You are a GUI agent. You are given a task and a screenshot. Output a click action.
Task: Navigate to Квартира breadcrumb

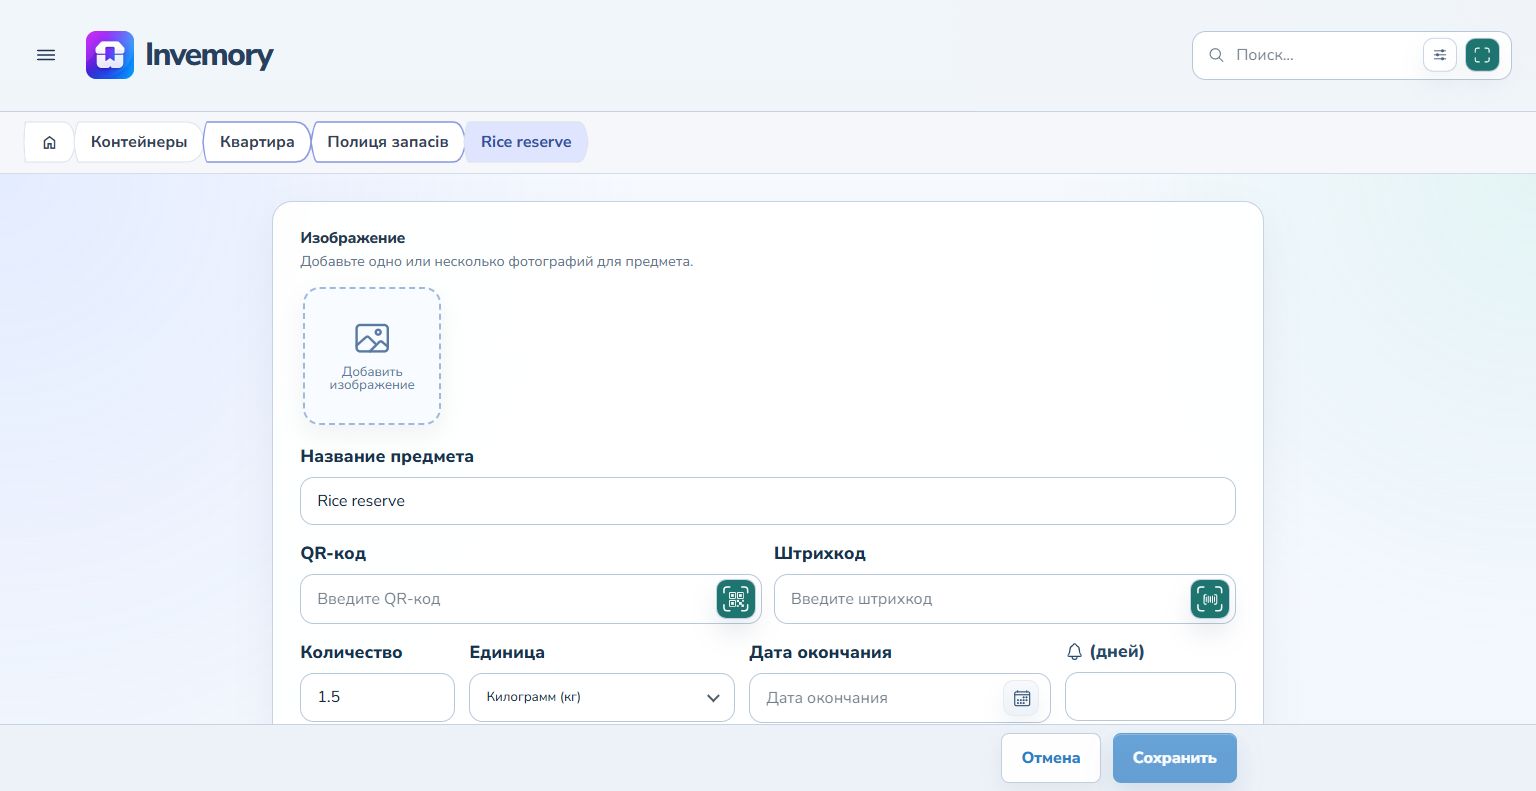257,142
